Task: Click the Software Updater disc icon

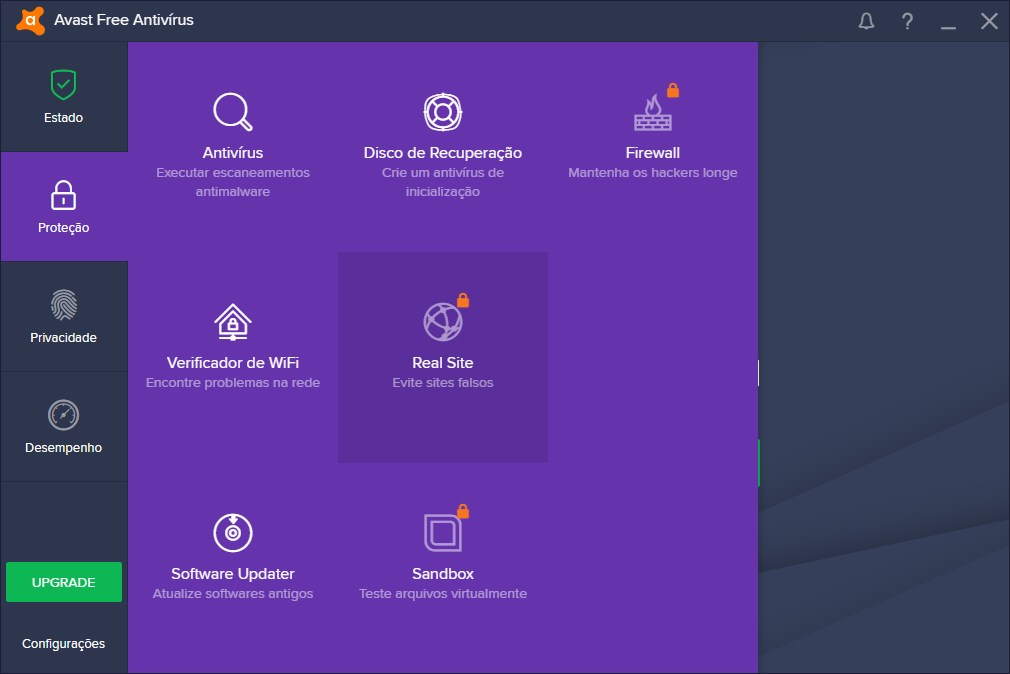Action: tap(233, 532)
